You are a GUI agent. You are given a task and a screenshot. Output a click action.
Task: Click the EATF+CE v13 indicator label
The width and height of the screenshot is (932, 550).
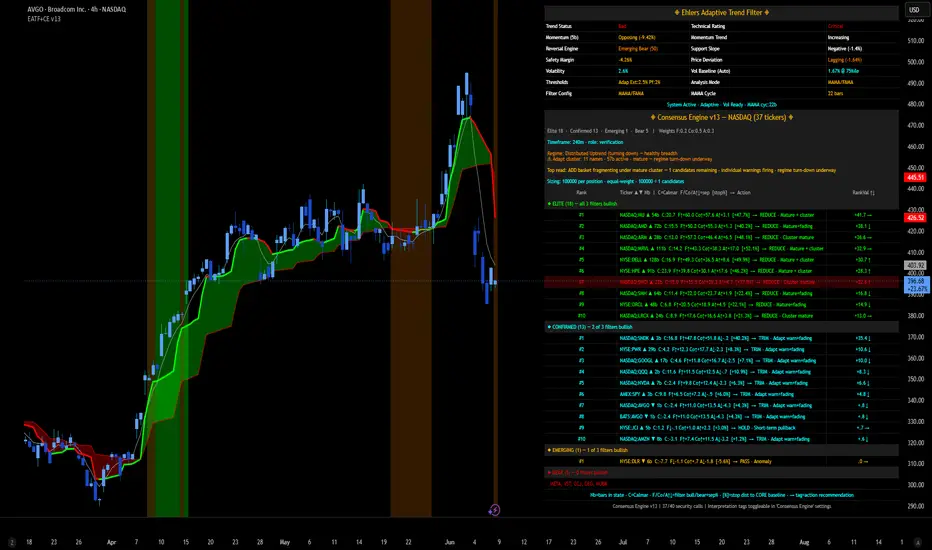tap(44, 19)
